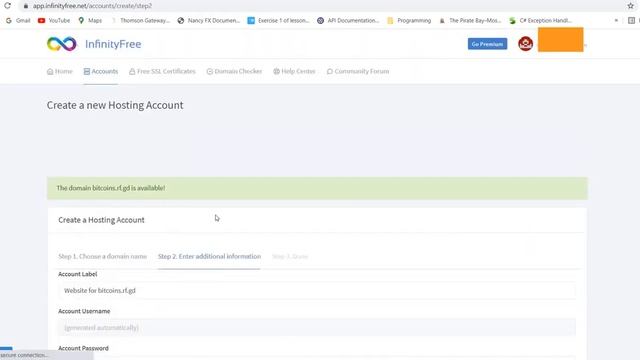Go to the Home nav item
The width and height of the screenshot is (640, 360).
[60, 71]
